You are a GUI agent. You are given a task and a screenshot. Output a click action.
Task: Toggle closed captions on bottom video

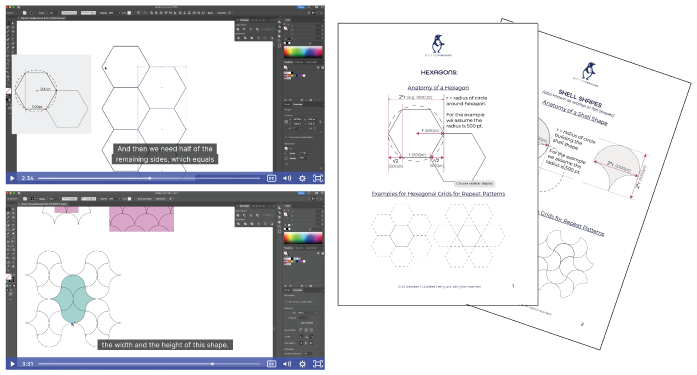[271, 364]
